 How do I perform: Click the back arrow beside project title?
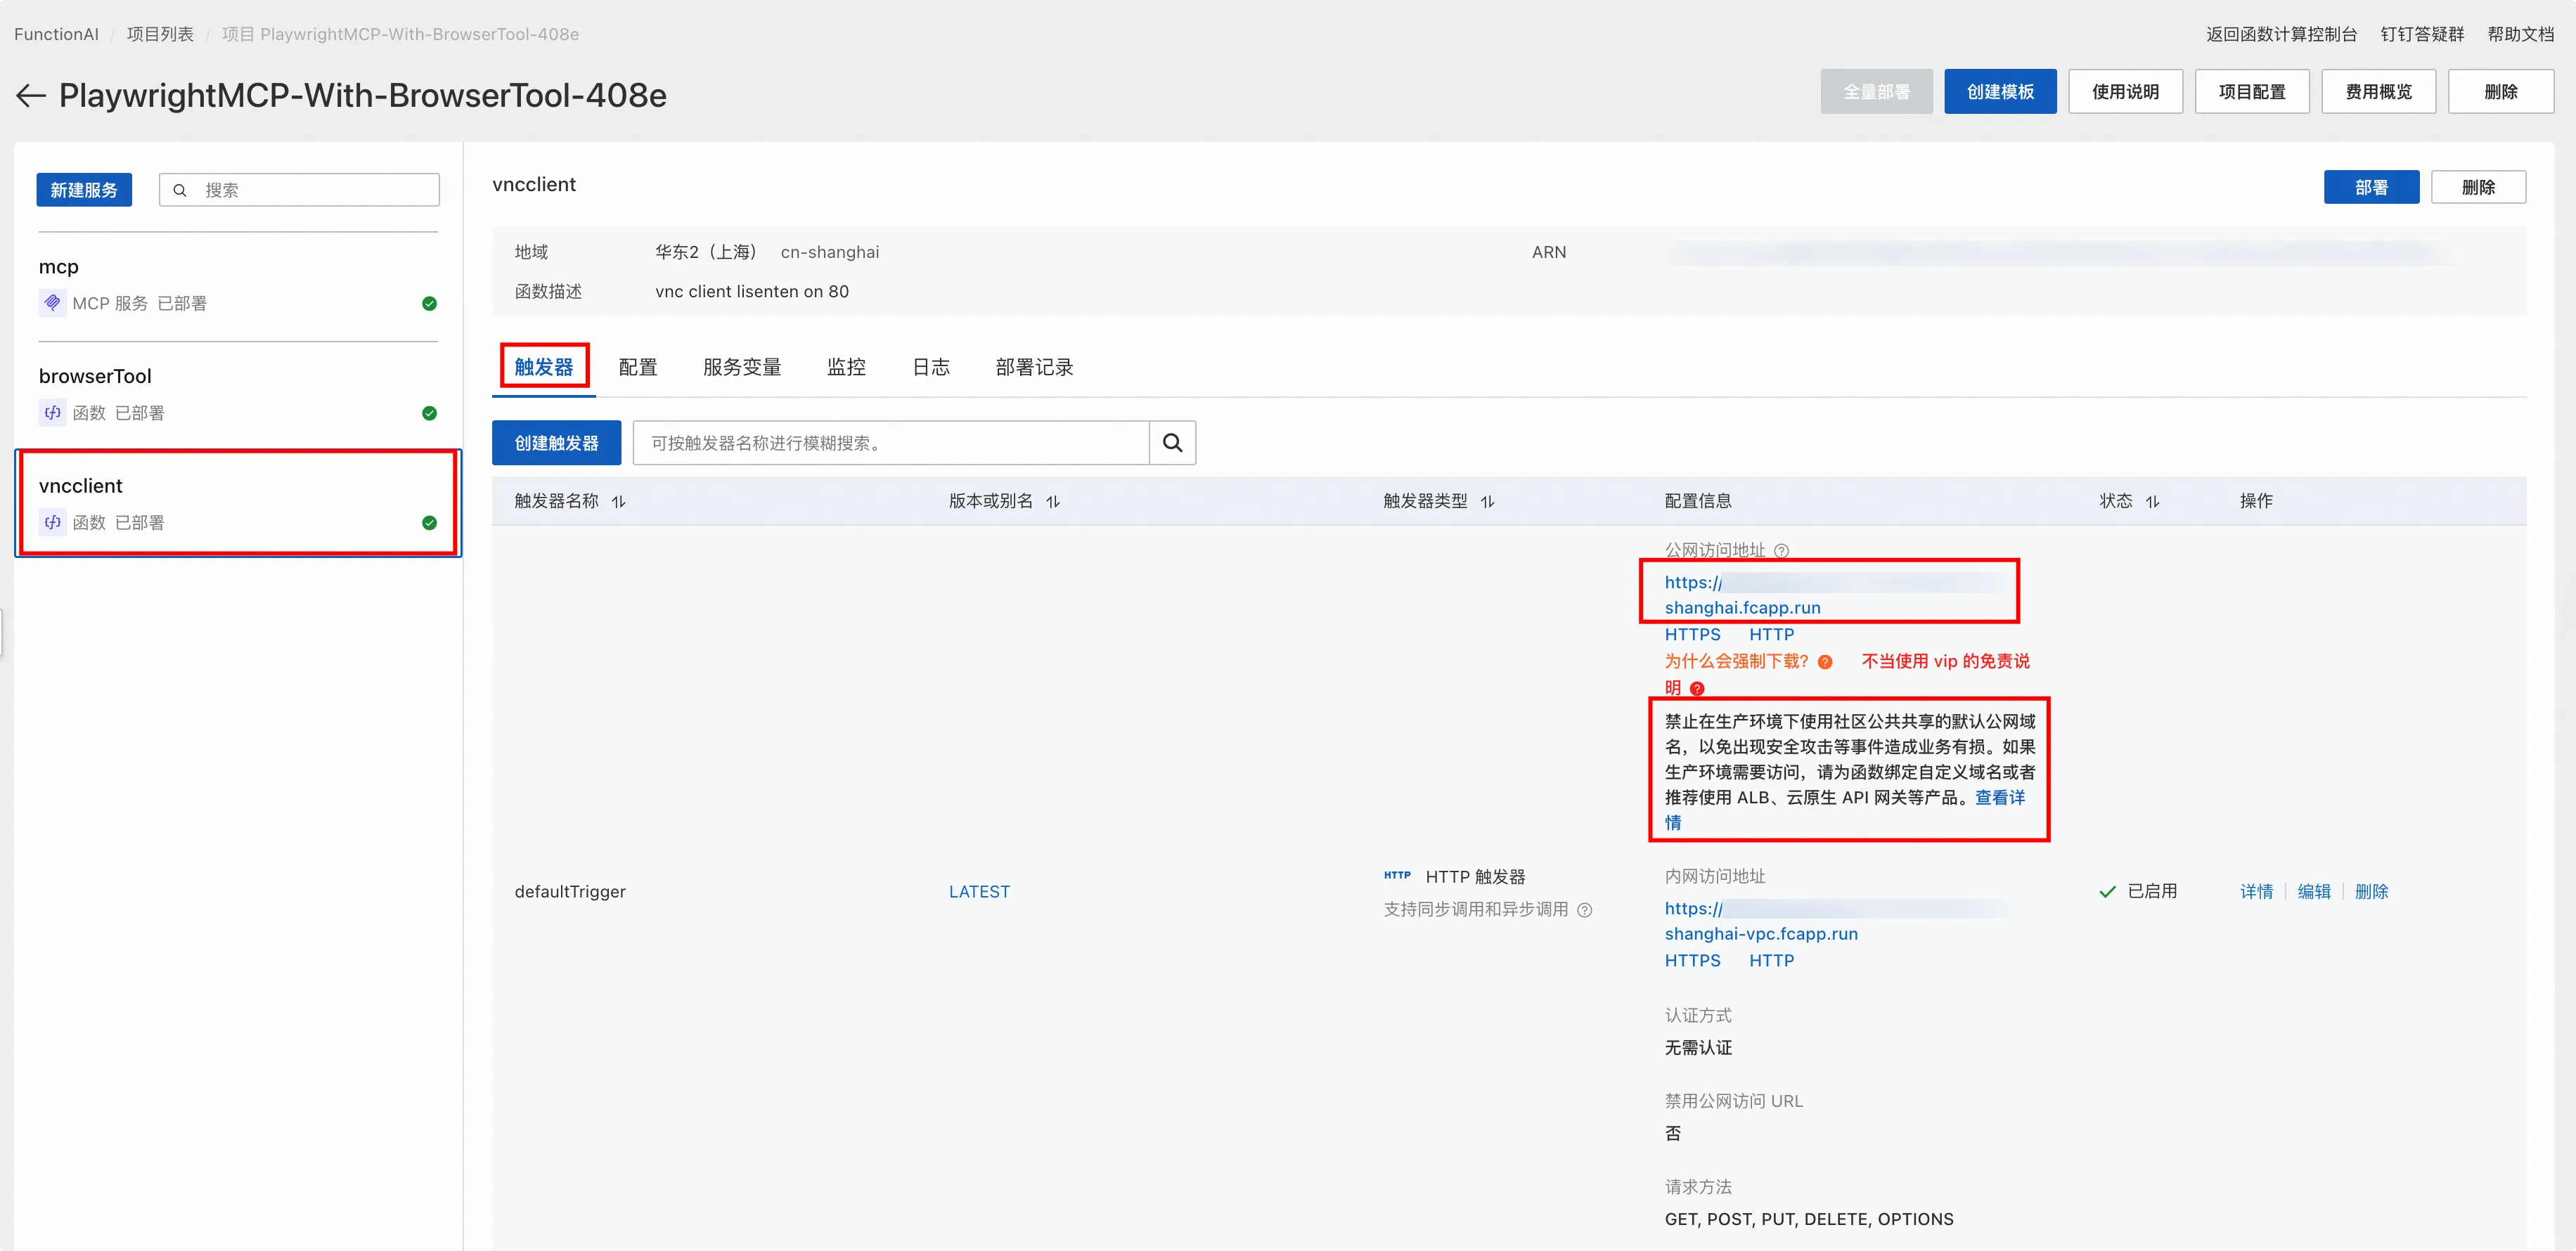[x=30, y=95]
